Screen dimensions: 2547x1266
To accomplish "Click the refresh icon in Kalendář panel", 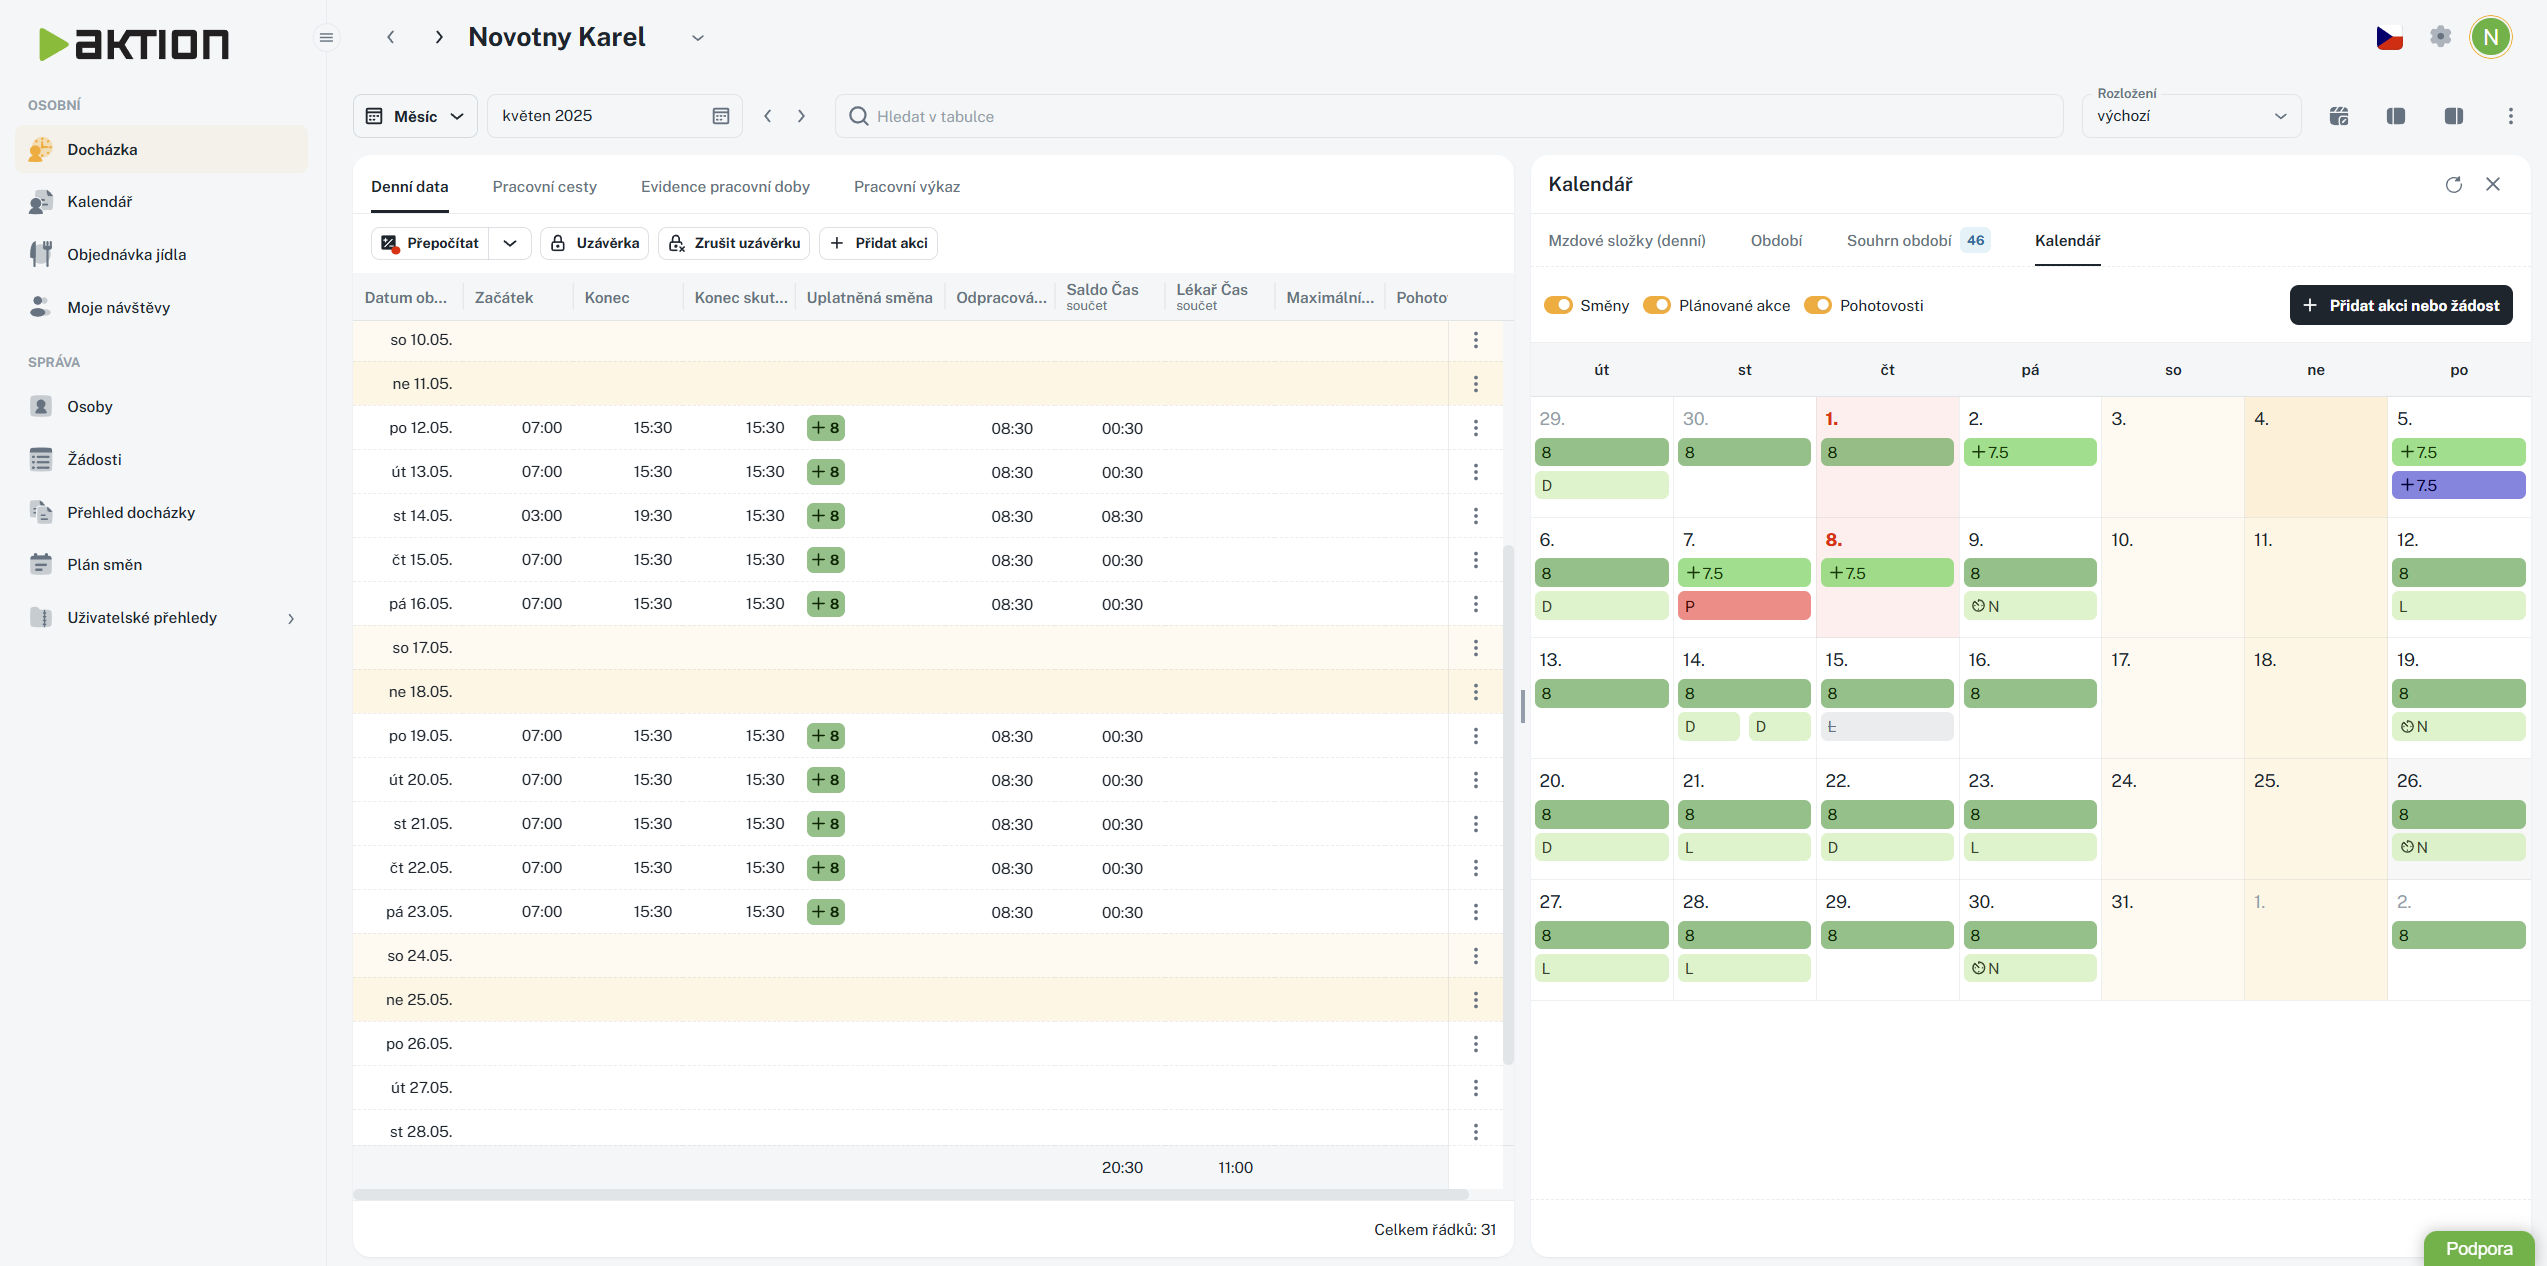I will pos(2453,184).
